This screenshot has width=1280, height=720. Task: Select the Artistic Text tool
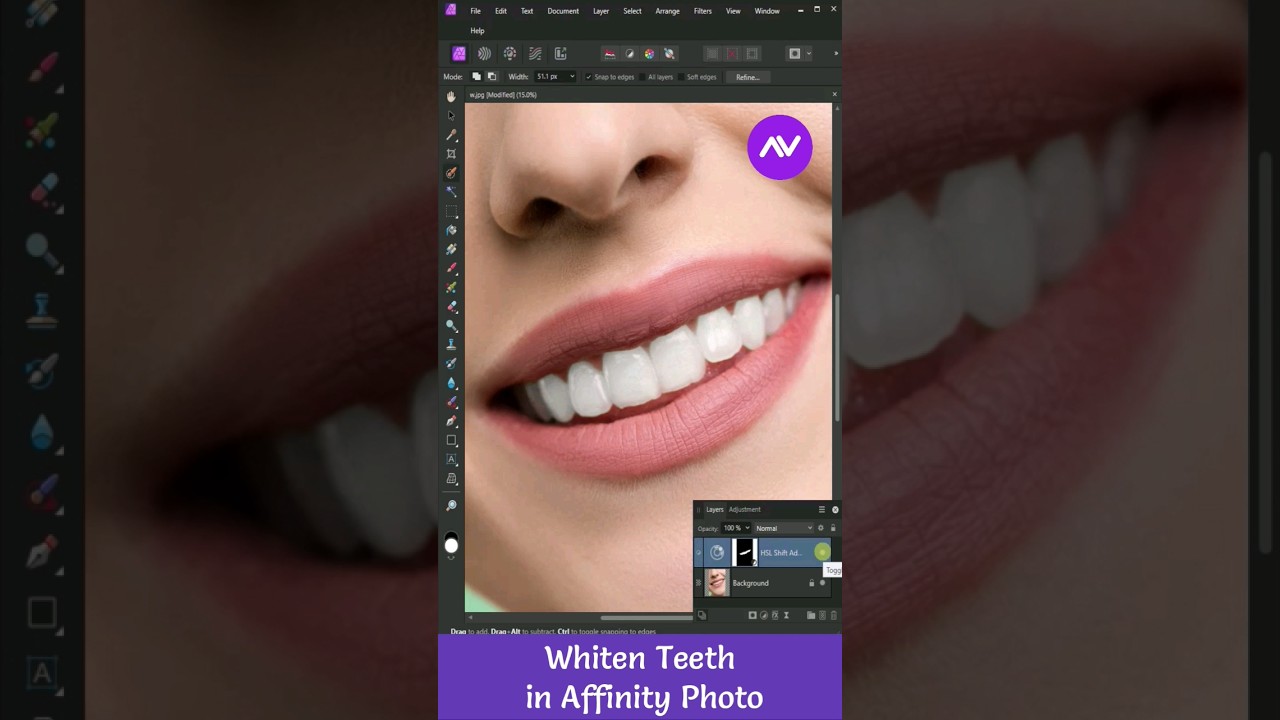coord(451,459)
